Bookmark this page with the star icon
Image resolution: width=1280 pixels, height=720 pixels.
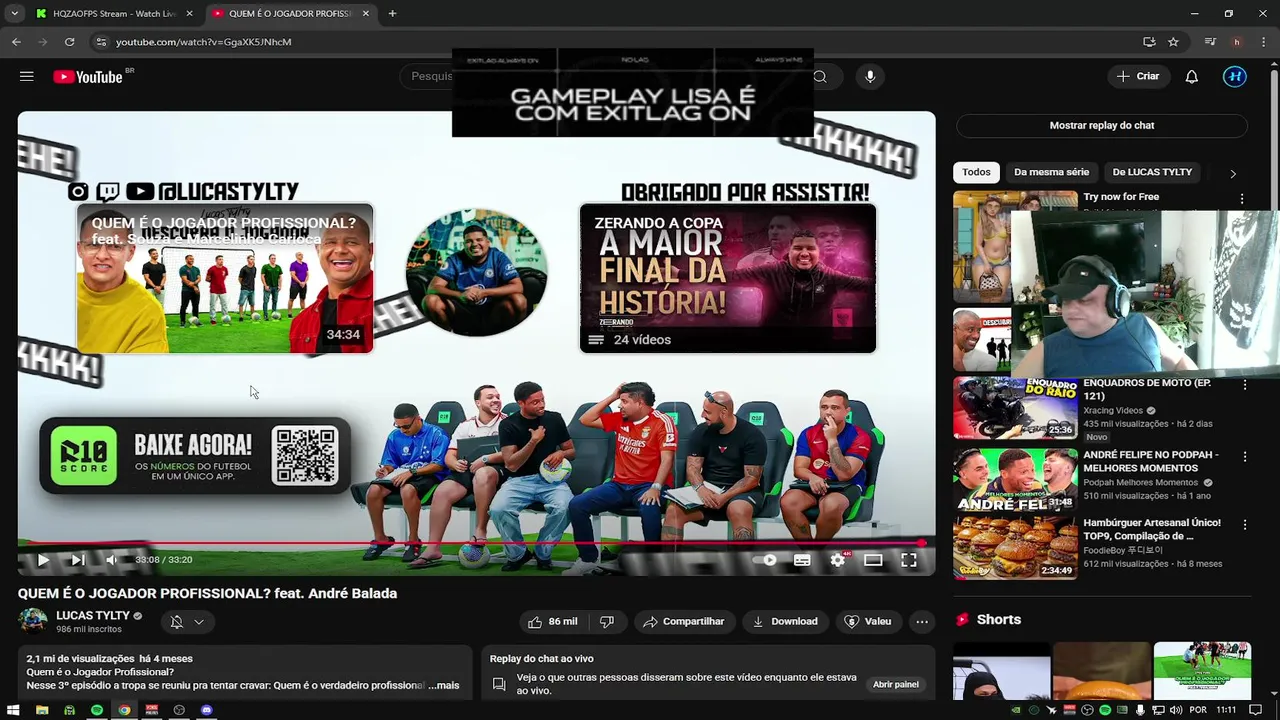pos(1173,42)
